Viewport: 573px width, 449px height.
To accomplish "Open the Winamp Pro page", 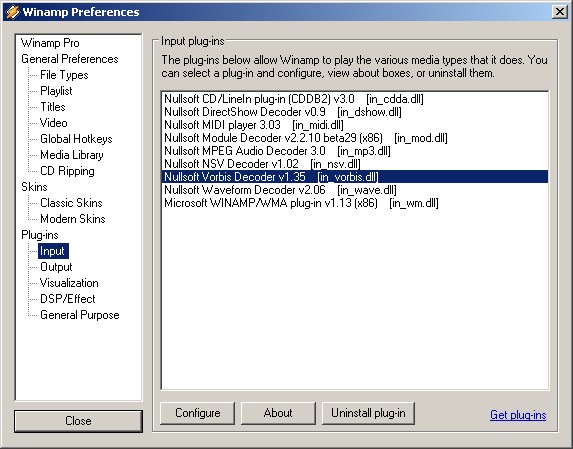I will click(50, 43).
